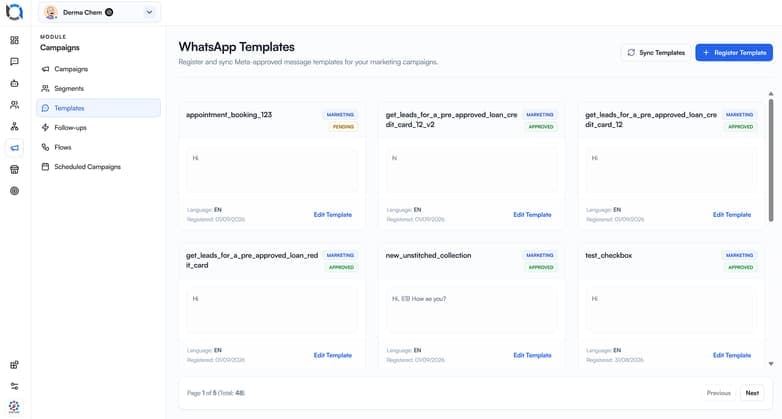Click the app logo icon in top-left corner
782x419 pixels.
[x=14, y=12]
